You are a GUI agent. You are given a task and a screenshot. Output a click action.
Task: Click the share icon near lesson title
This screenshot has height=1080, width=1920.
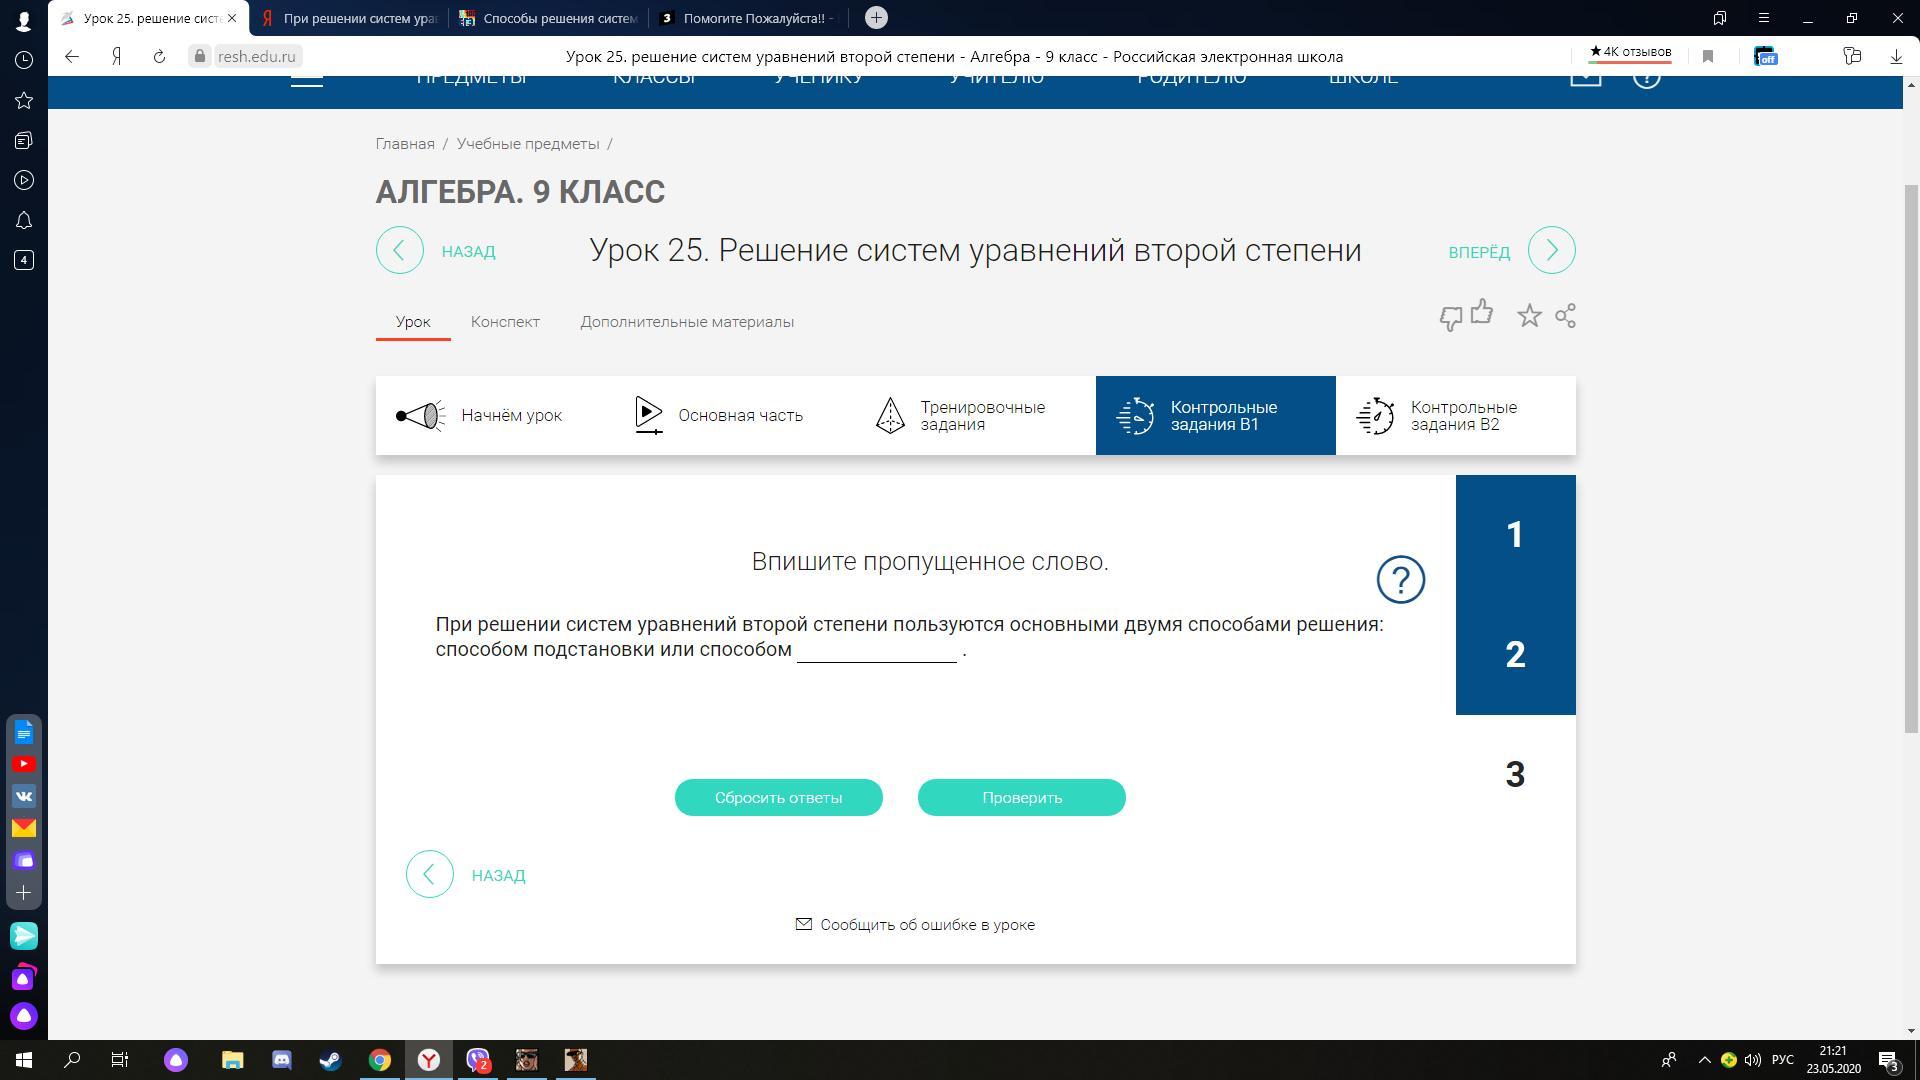(1566, 316)
